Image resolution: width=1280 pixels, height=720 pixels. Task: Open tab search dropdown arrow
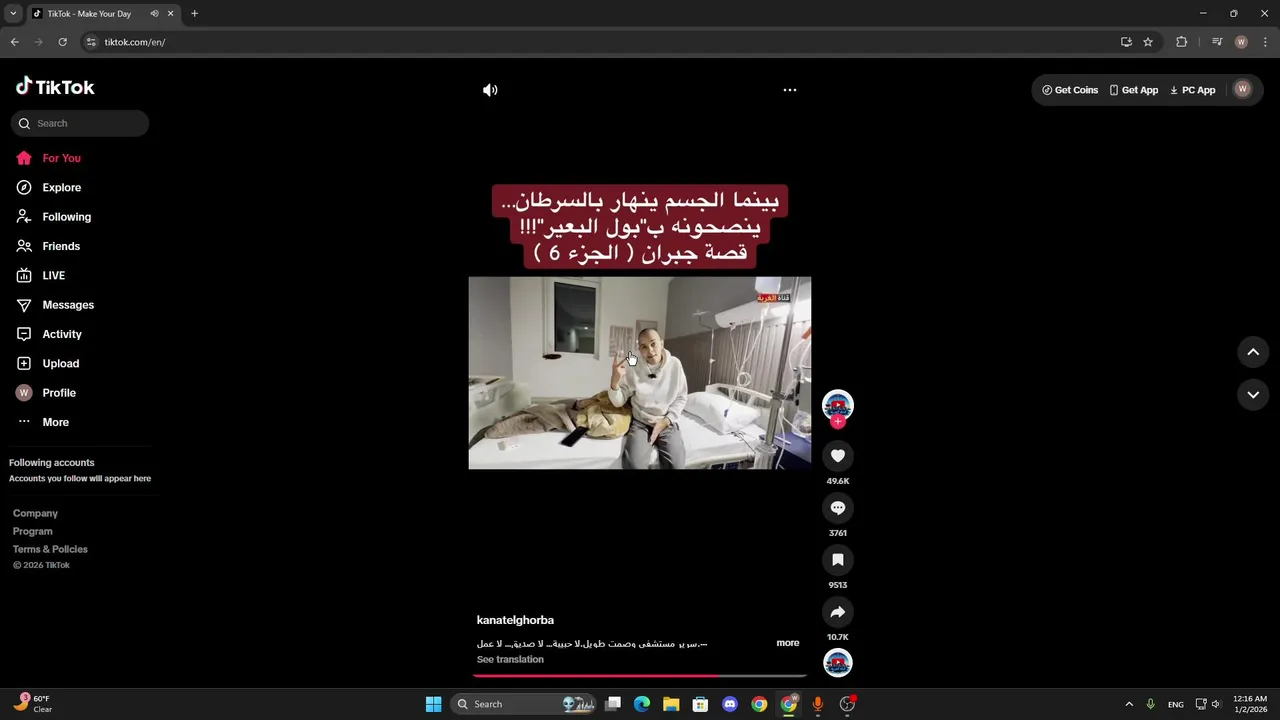click(13, 14)
